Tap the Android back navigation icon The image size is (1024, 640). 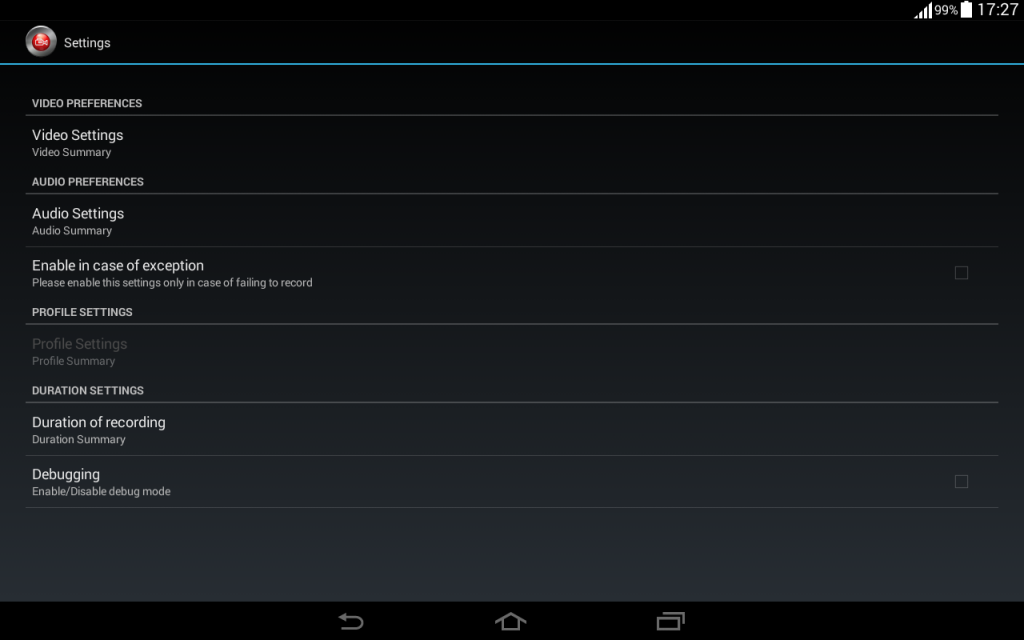click(x=351, y=621)
